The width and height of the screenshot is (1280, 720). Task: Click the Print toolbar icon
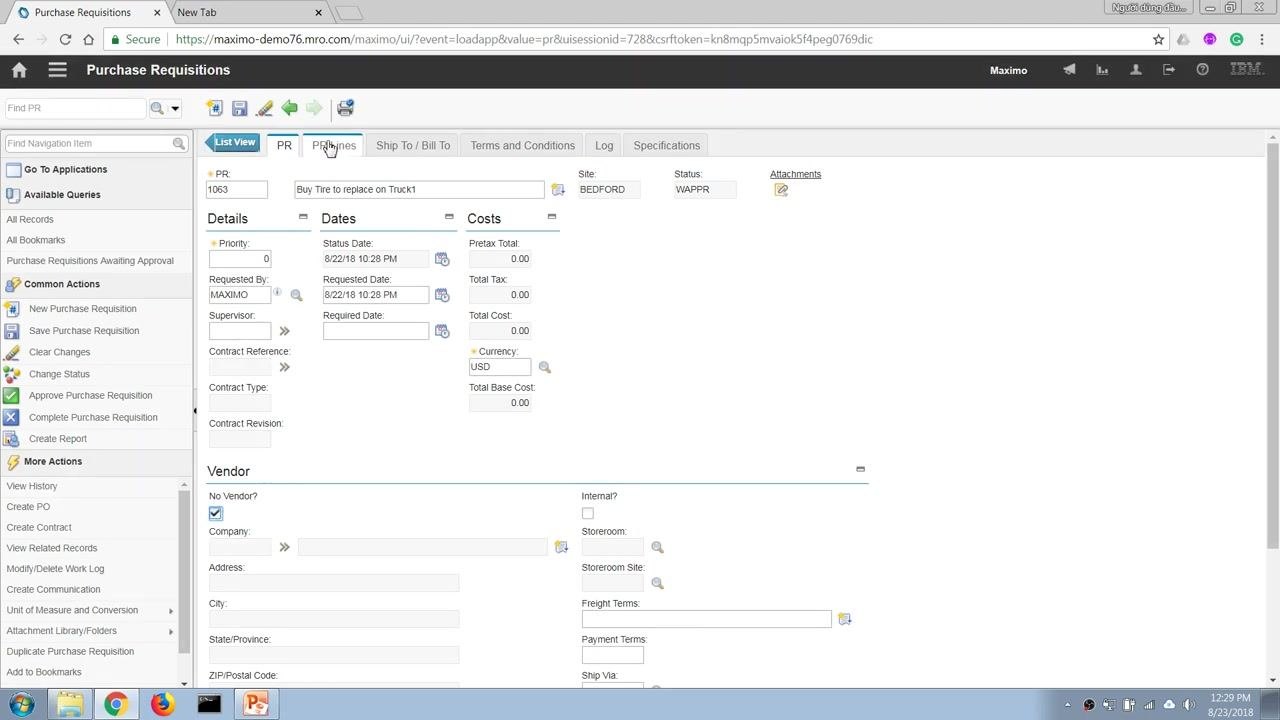pos(345,108)
